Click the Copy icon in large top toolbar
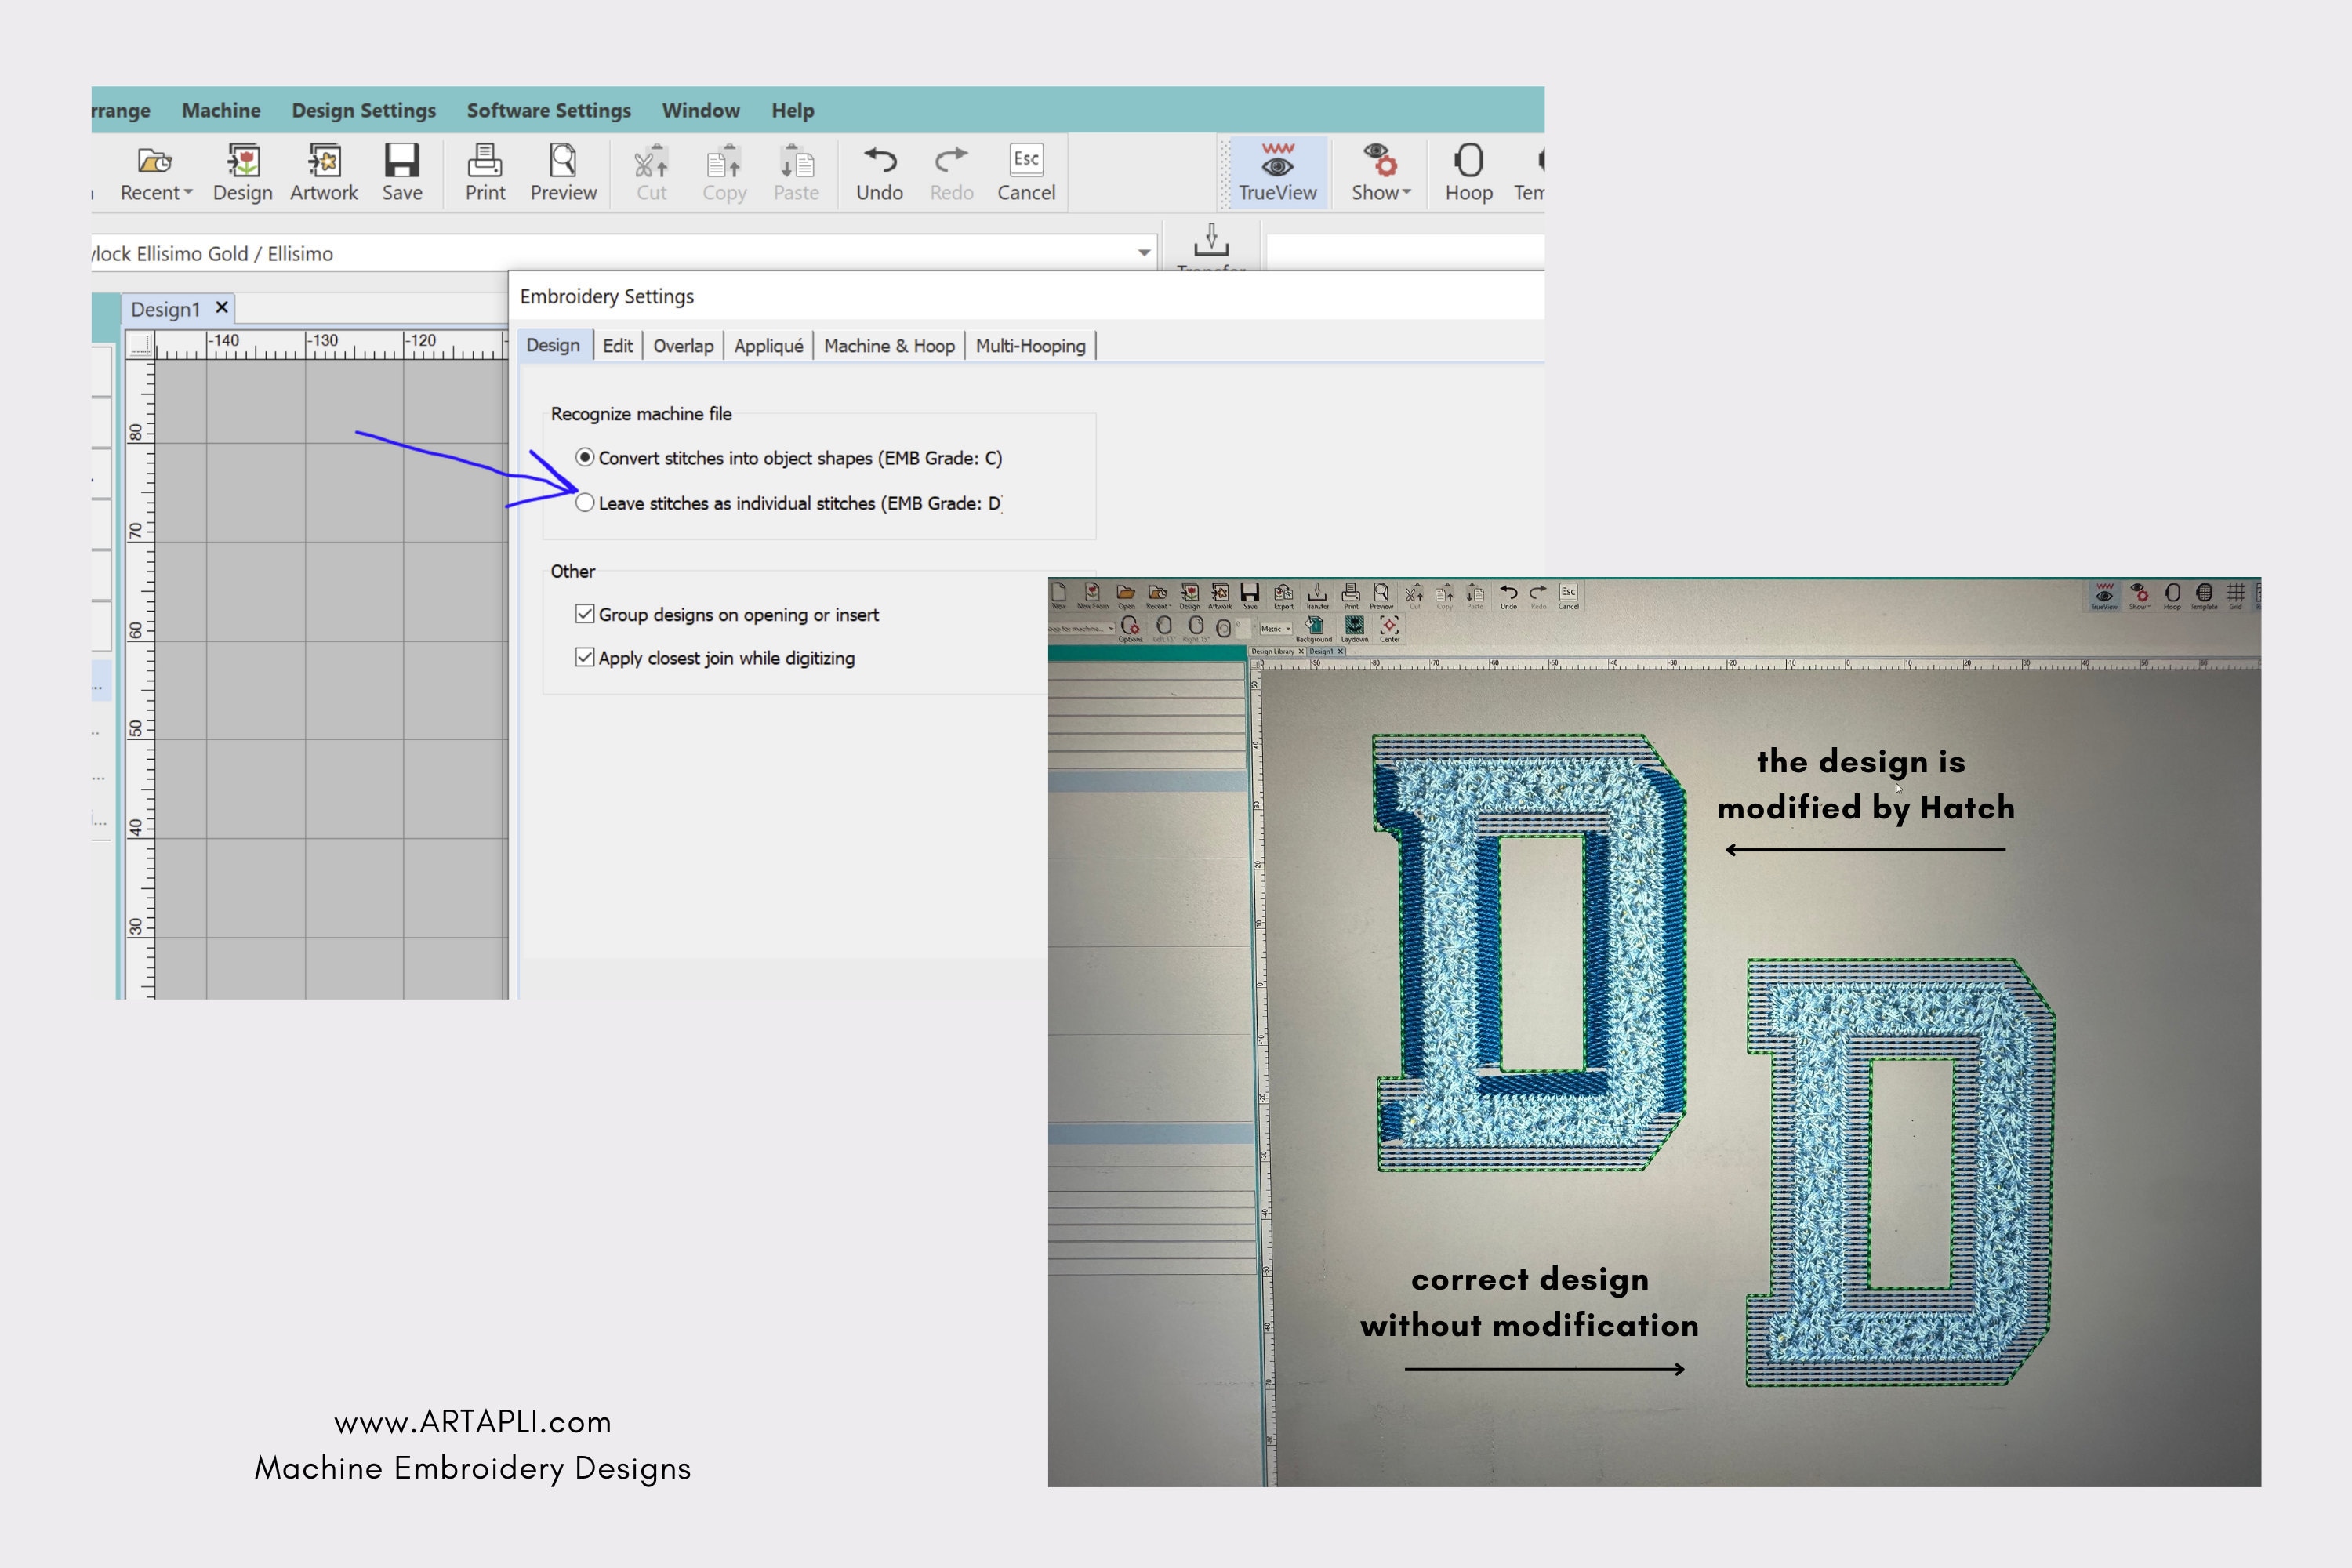The width and height of the screenshot is (2352, 1568). pyautogui.click(x=724, y=173)
